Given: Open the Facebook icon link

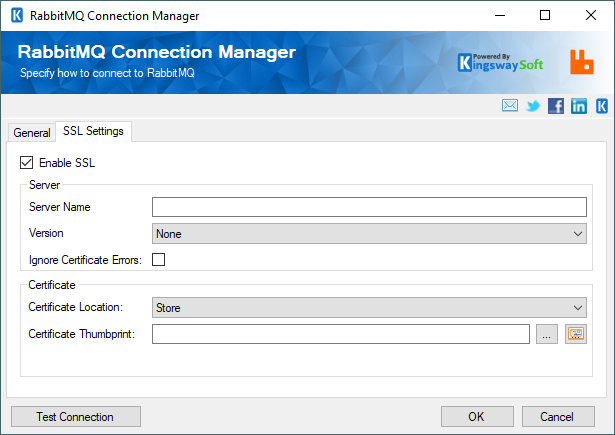Looking at the screenshot, I should pyautogui.click(x=556, y=106).
